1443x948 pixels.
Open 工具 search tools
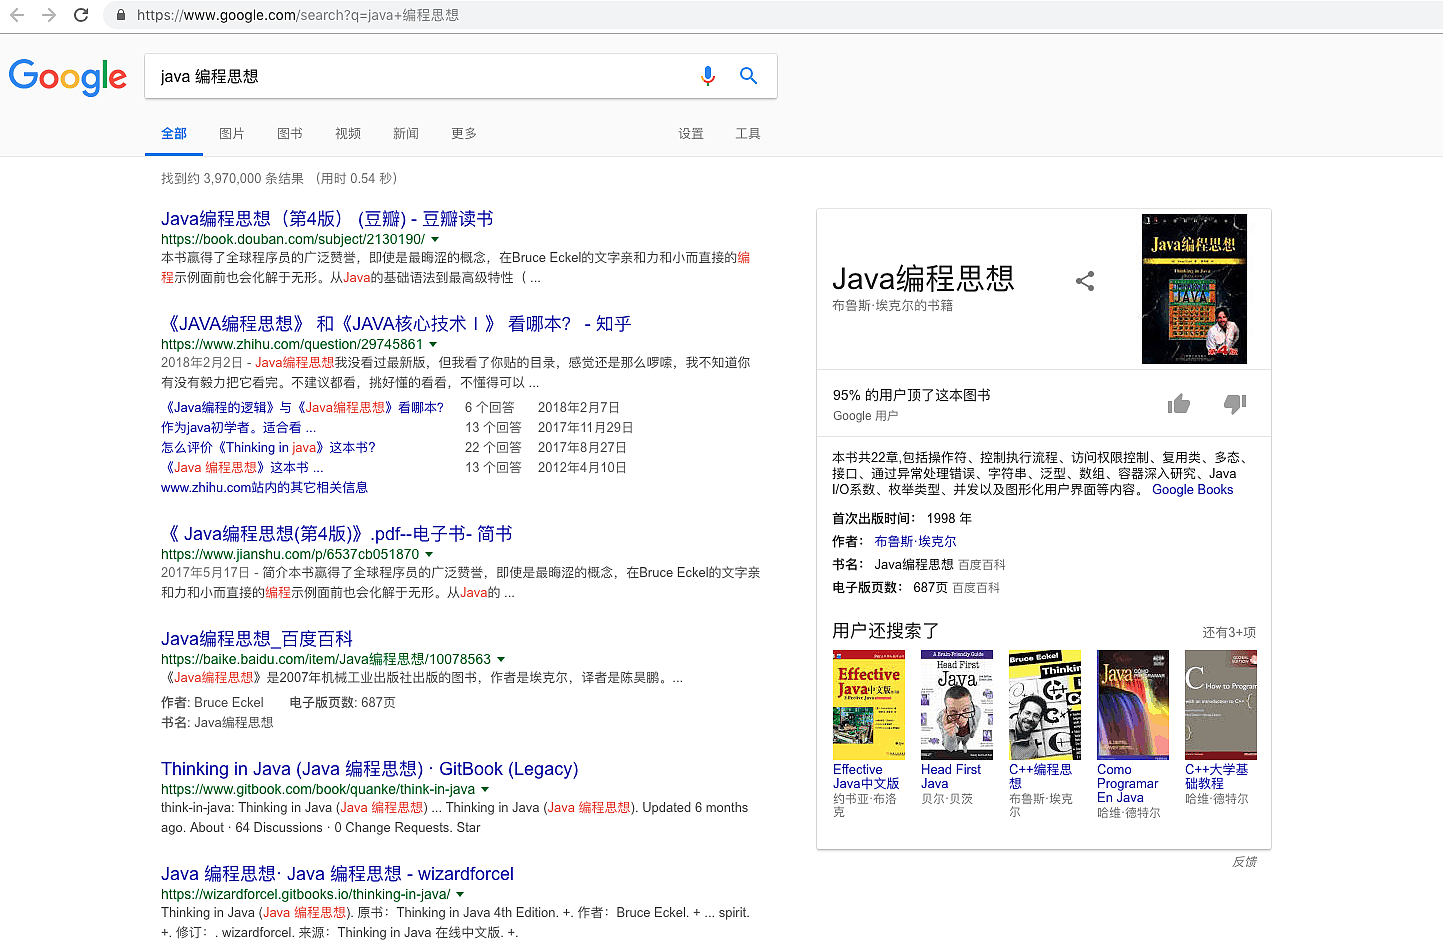(747, 134)
